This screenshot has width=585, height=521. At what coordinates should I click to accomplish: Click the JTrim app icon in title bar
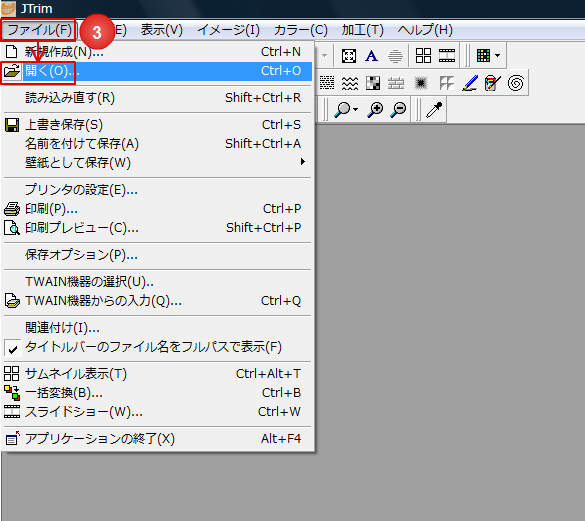(8, 8)
